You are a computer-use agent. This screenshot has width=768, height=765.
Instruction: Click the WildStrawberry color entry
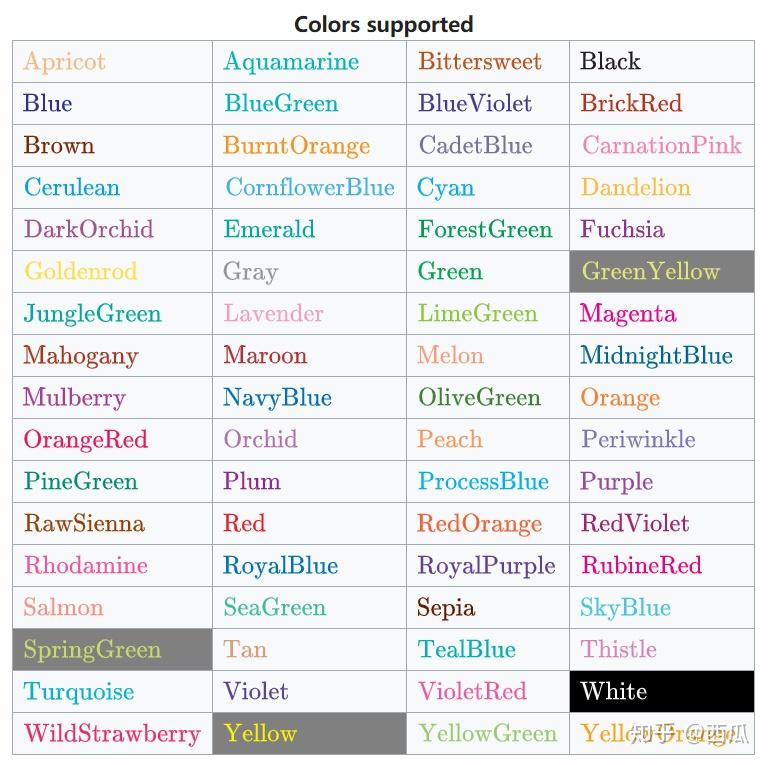coord(112,733)
